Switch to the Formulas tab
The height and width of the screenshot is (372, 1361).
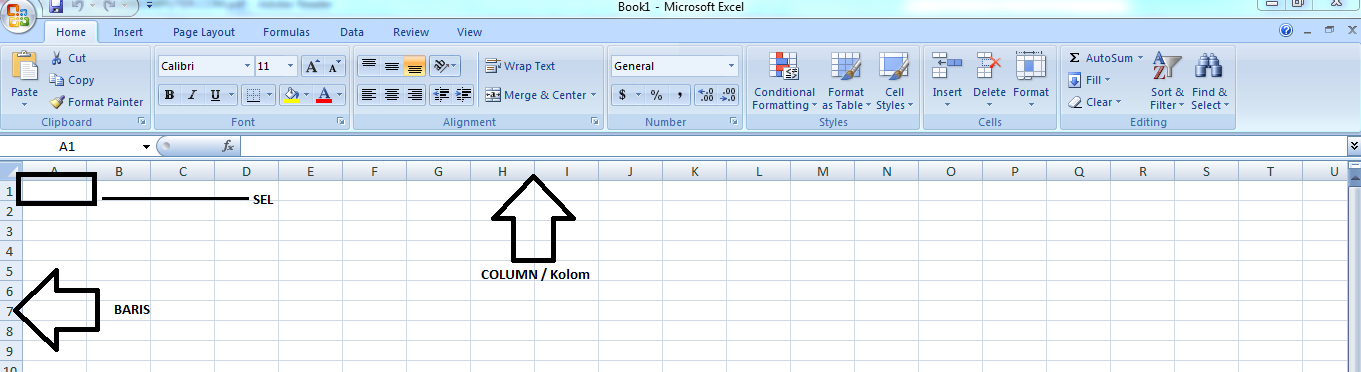click(x=286, y=32)
